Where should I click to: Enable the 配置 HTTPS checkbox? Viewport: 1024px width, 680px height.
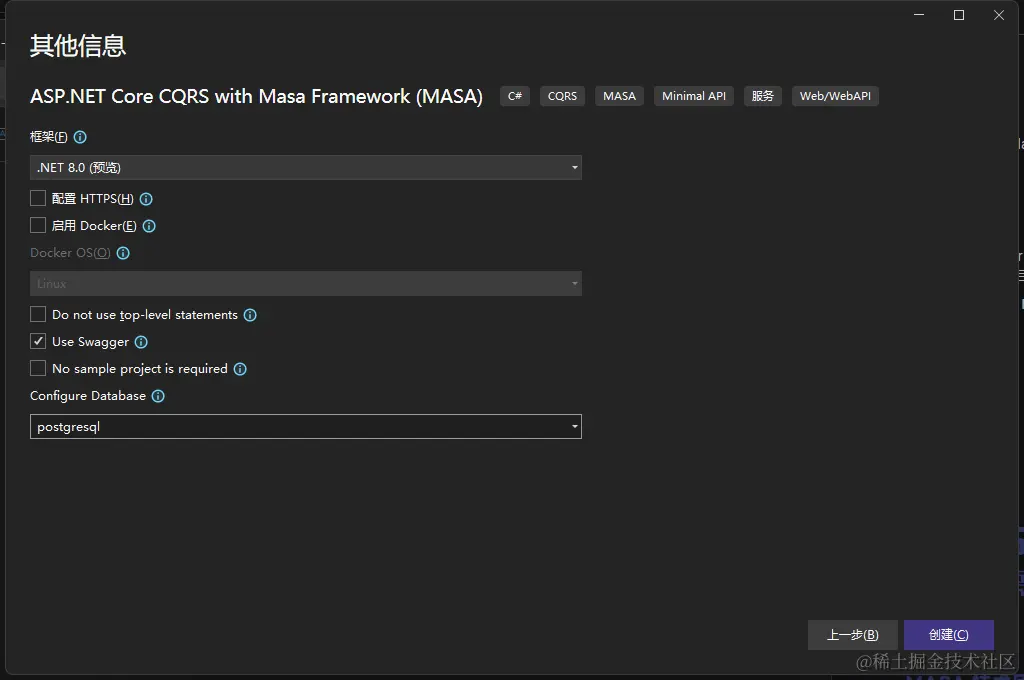[38, 199]
